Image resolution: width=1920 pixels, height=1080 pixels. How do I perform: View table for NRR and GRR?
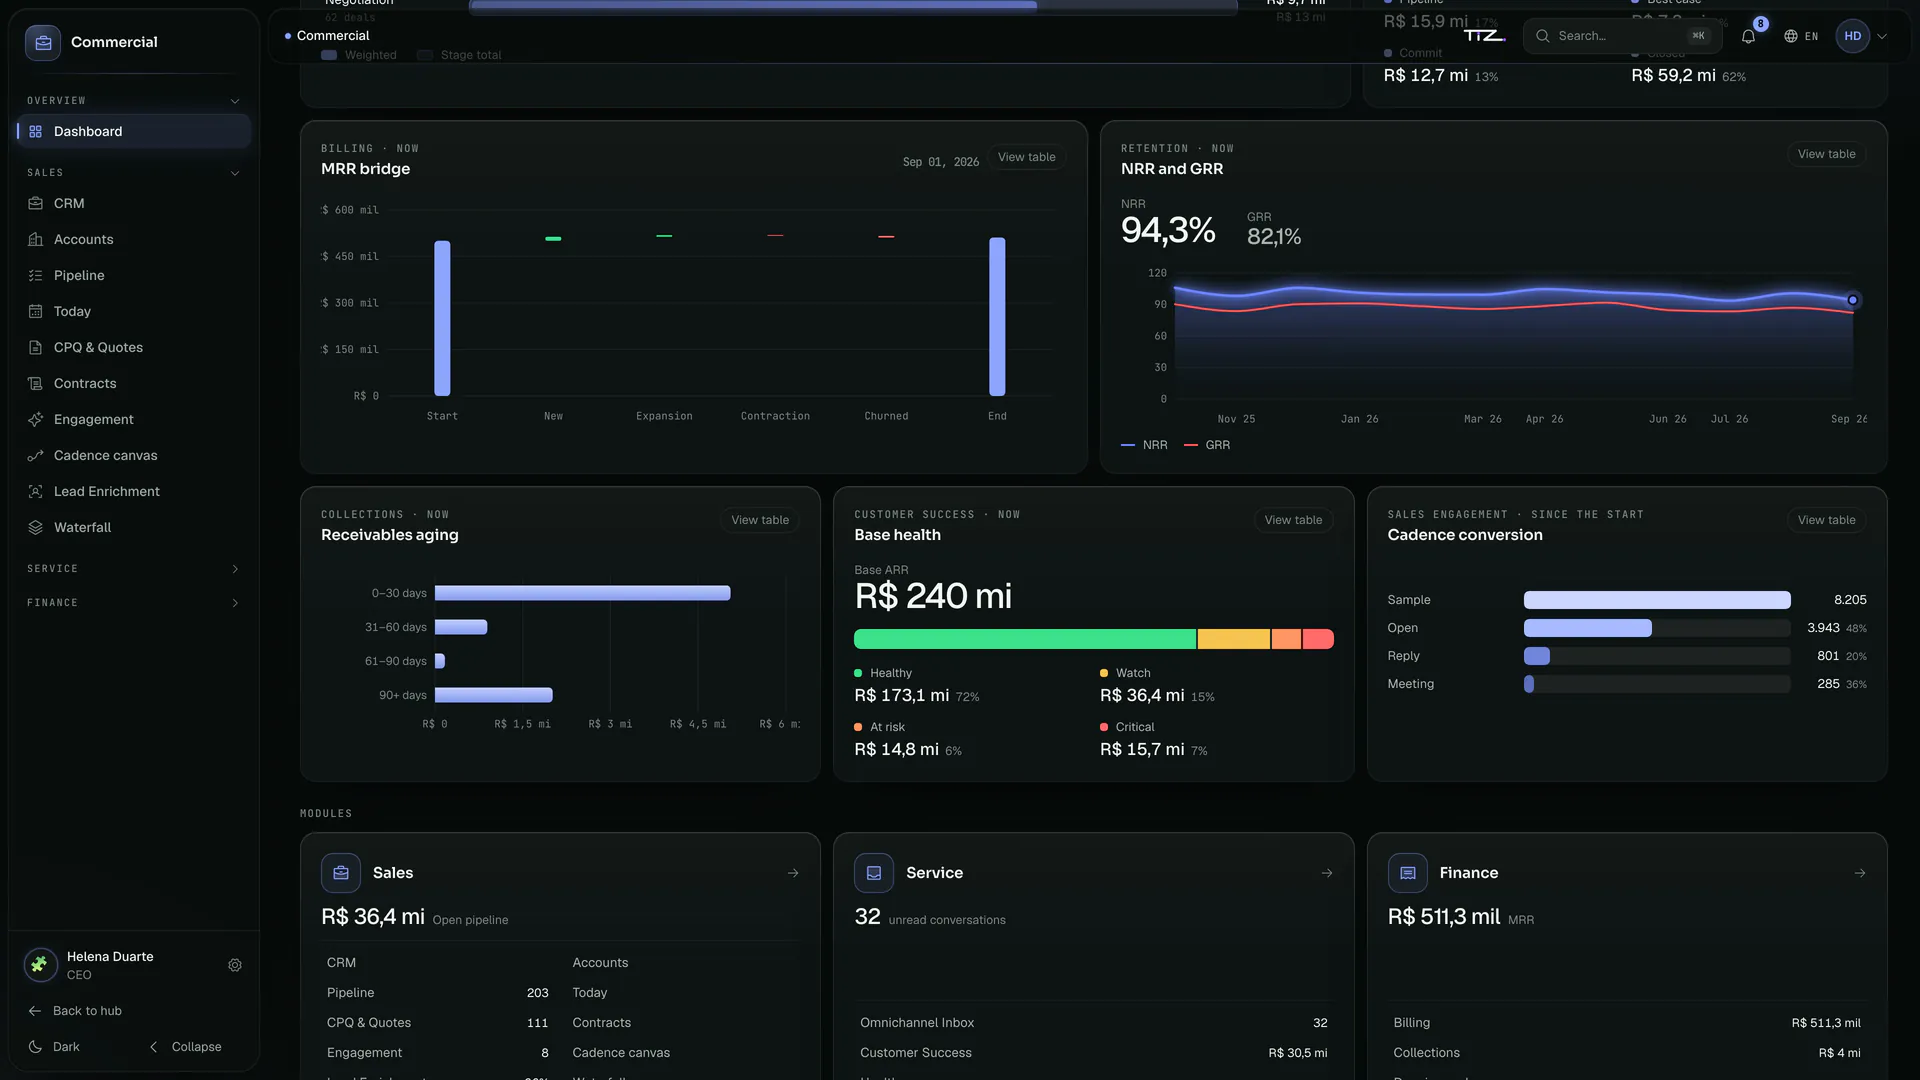[x=1826, y=154]
